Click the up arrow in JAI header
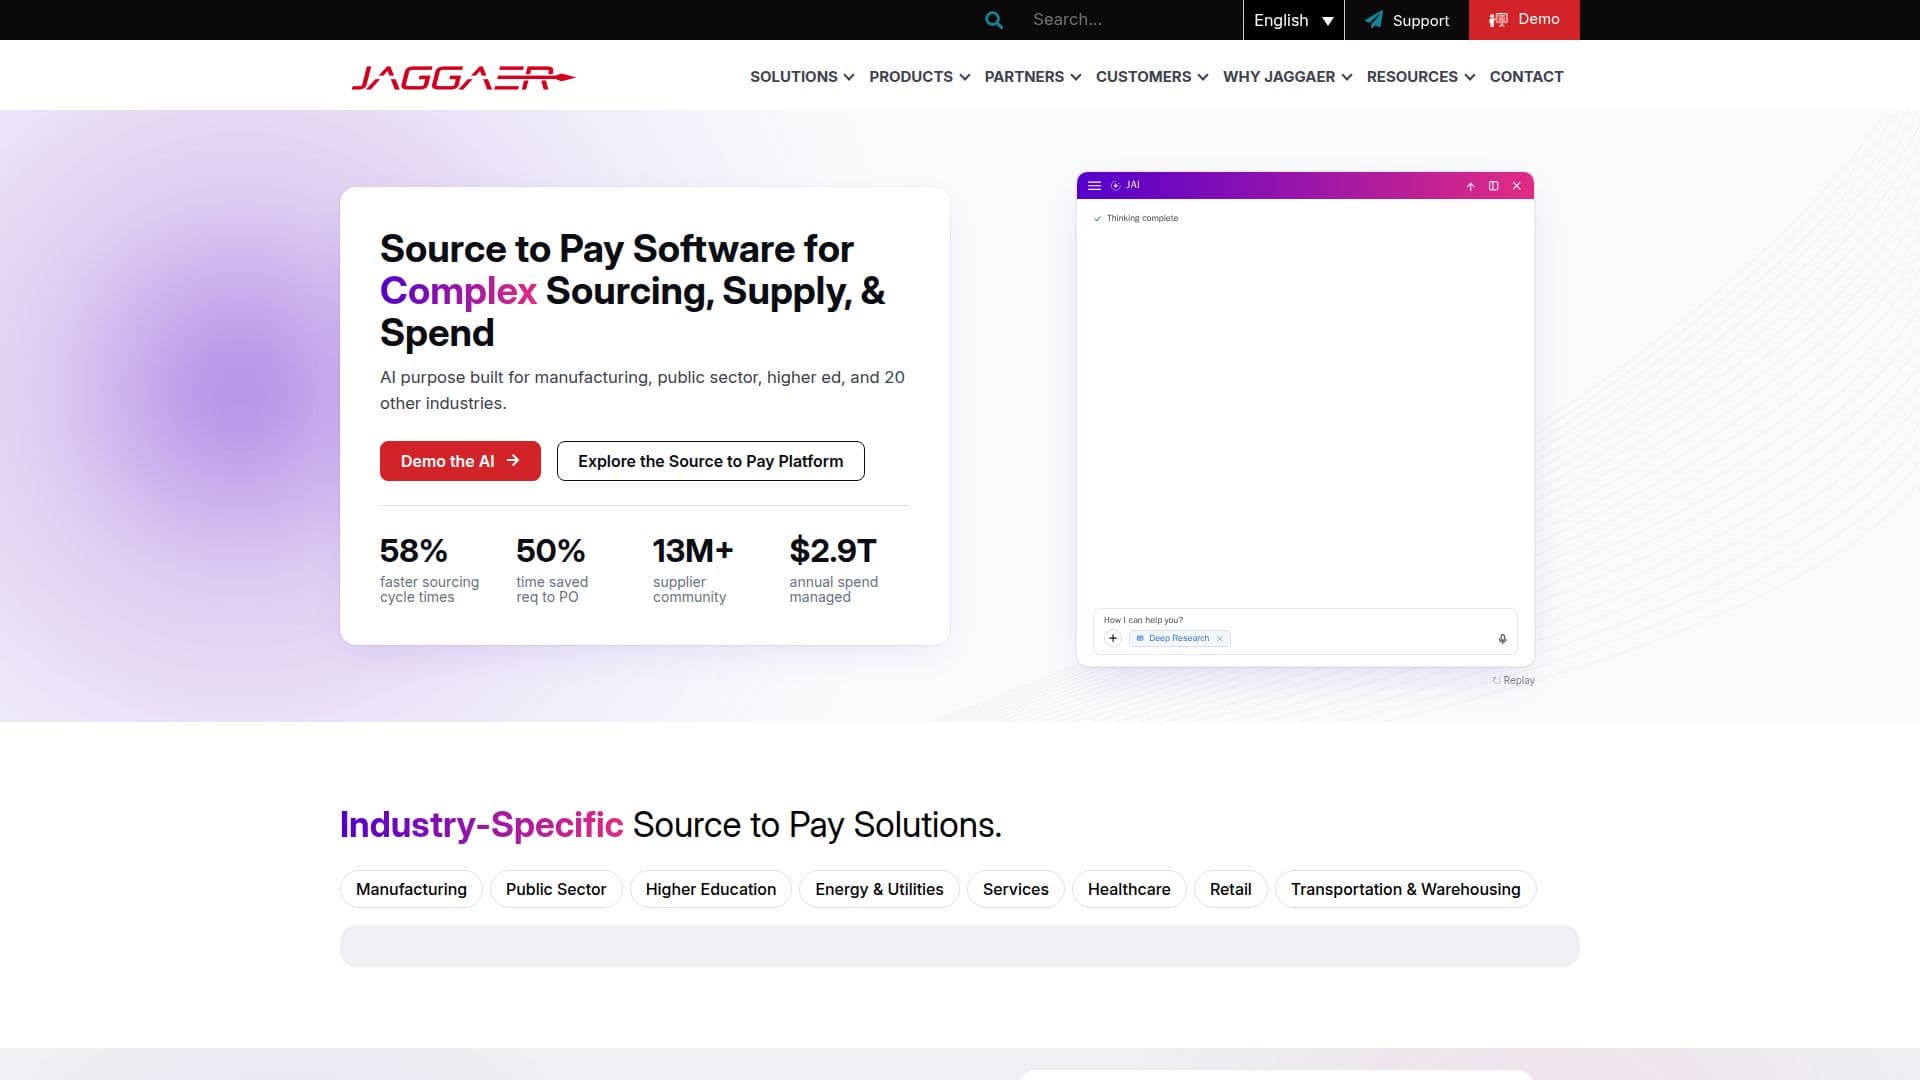Viewport: 1920px width, 1080px height. coord(1470,186)
